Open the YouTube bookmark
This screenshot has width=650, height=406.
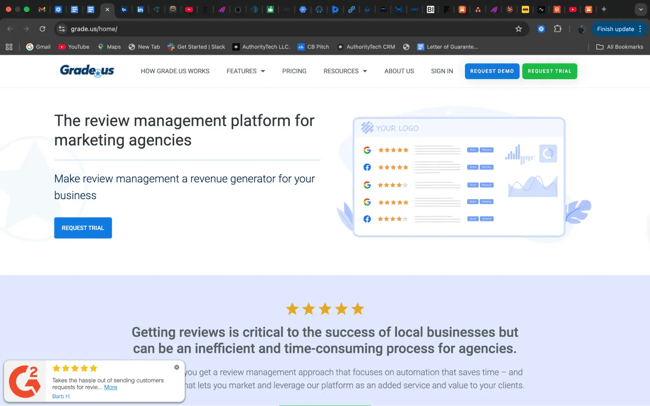click(74, 47)
